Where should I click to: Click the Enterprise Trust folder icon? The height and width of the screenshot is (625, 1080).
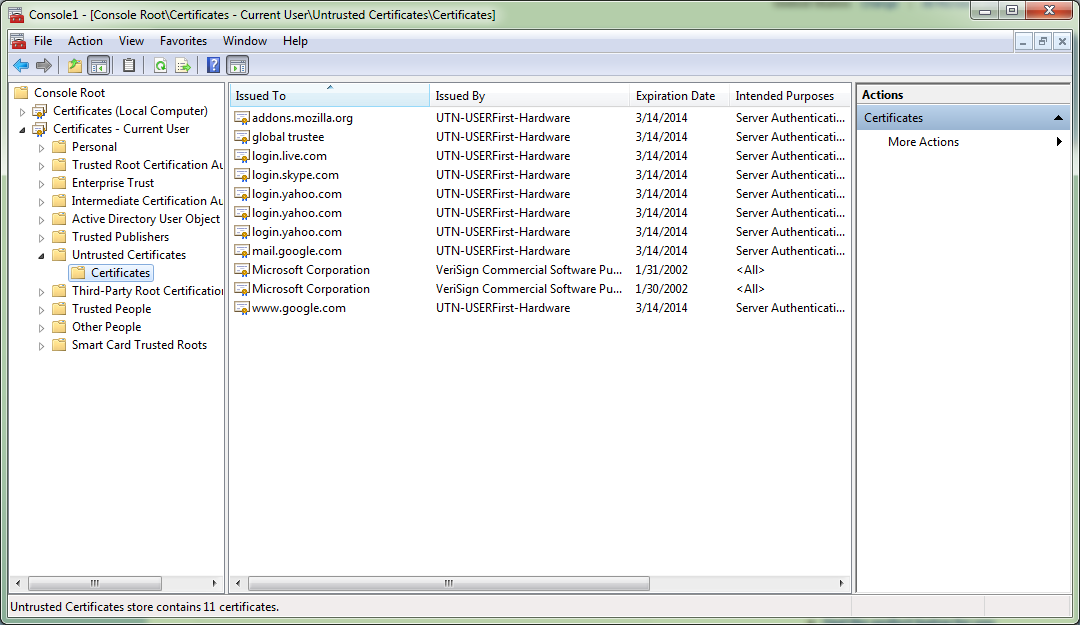click(59, 183)
